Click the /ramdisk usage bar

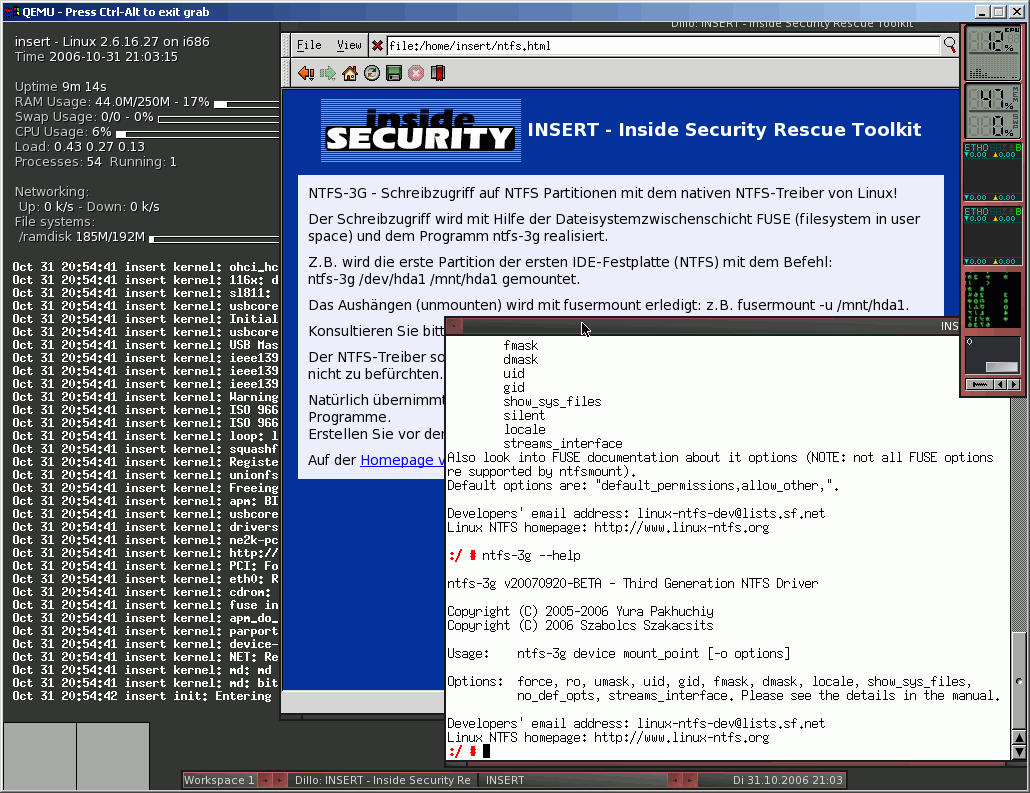pyautogui.click(x=214, y=238)
